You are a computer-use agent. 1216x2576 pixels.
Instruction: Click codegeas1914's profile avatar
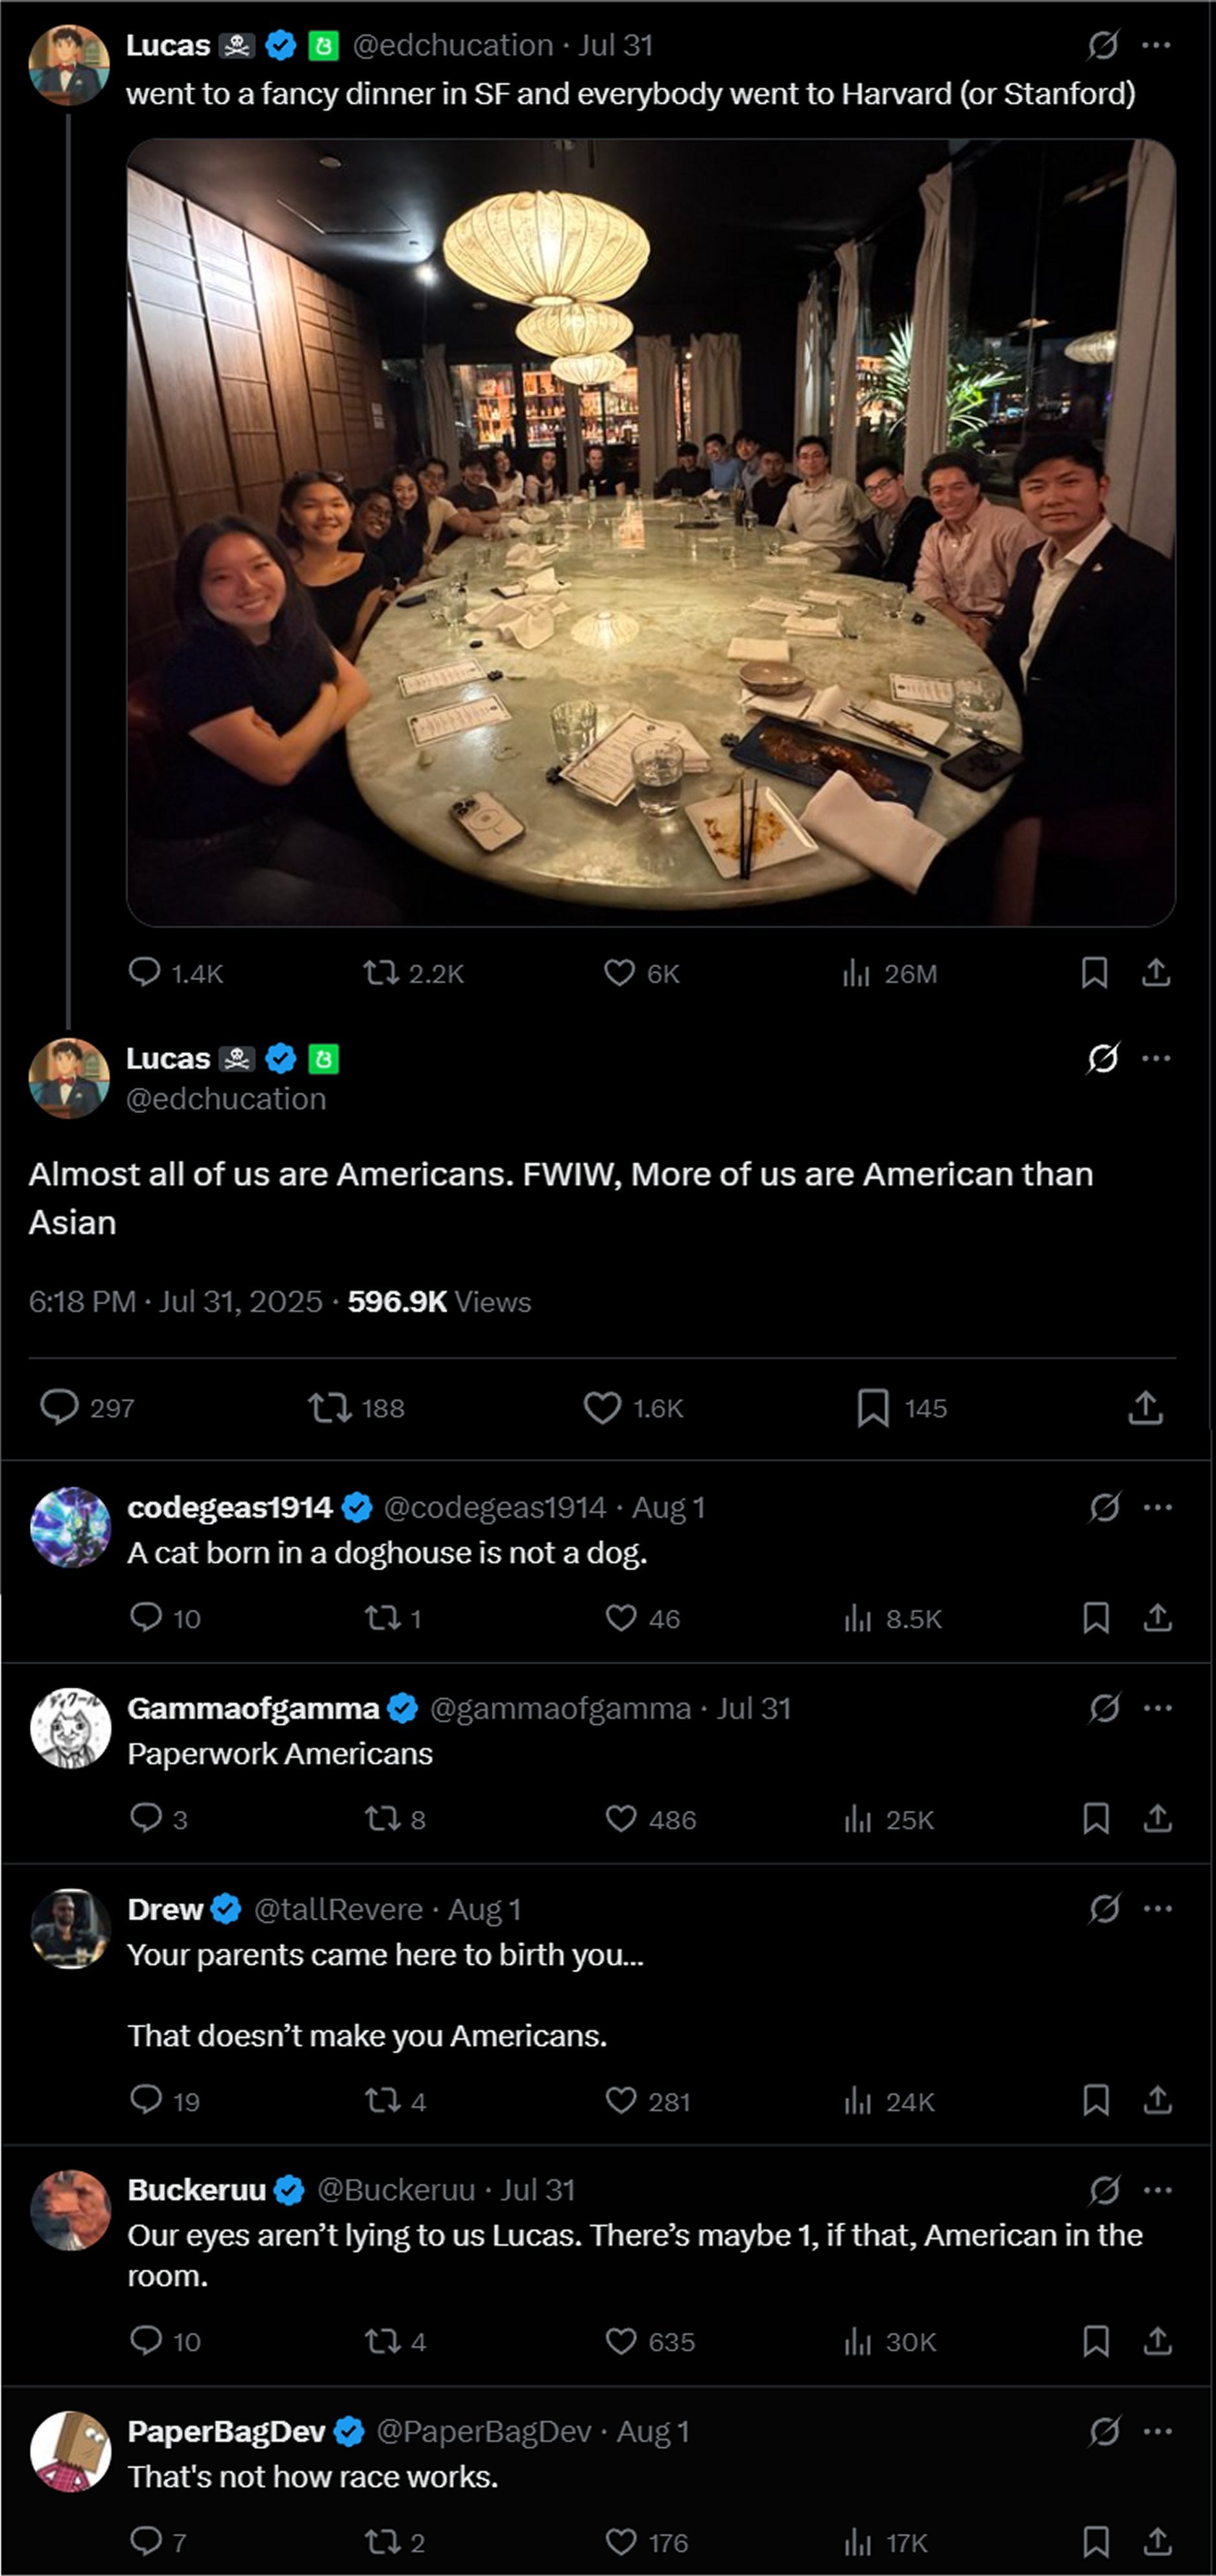pyautogui.click(x=70, y=1527)
